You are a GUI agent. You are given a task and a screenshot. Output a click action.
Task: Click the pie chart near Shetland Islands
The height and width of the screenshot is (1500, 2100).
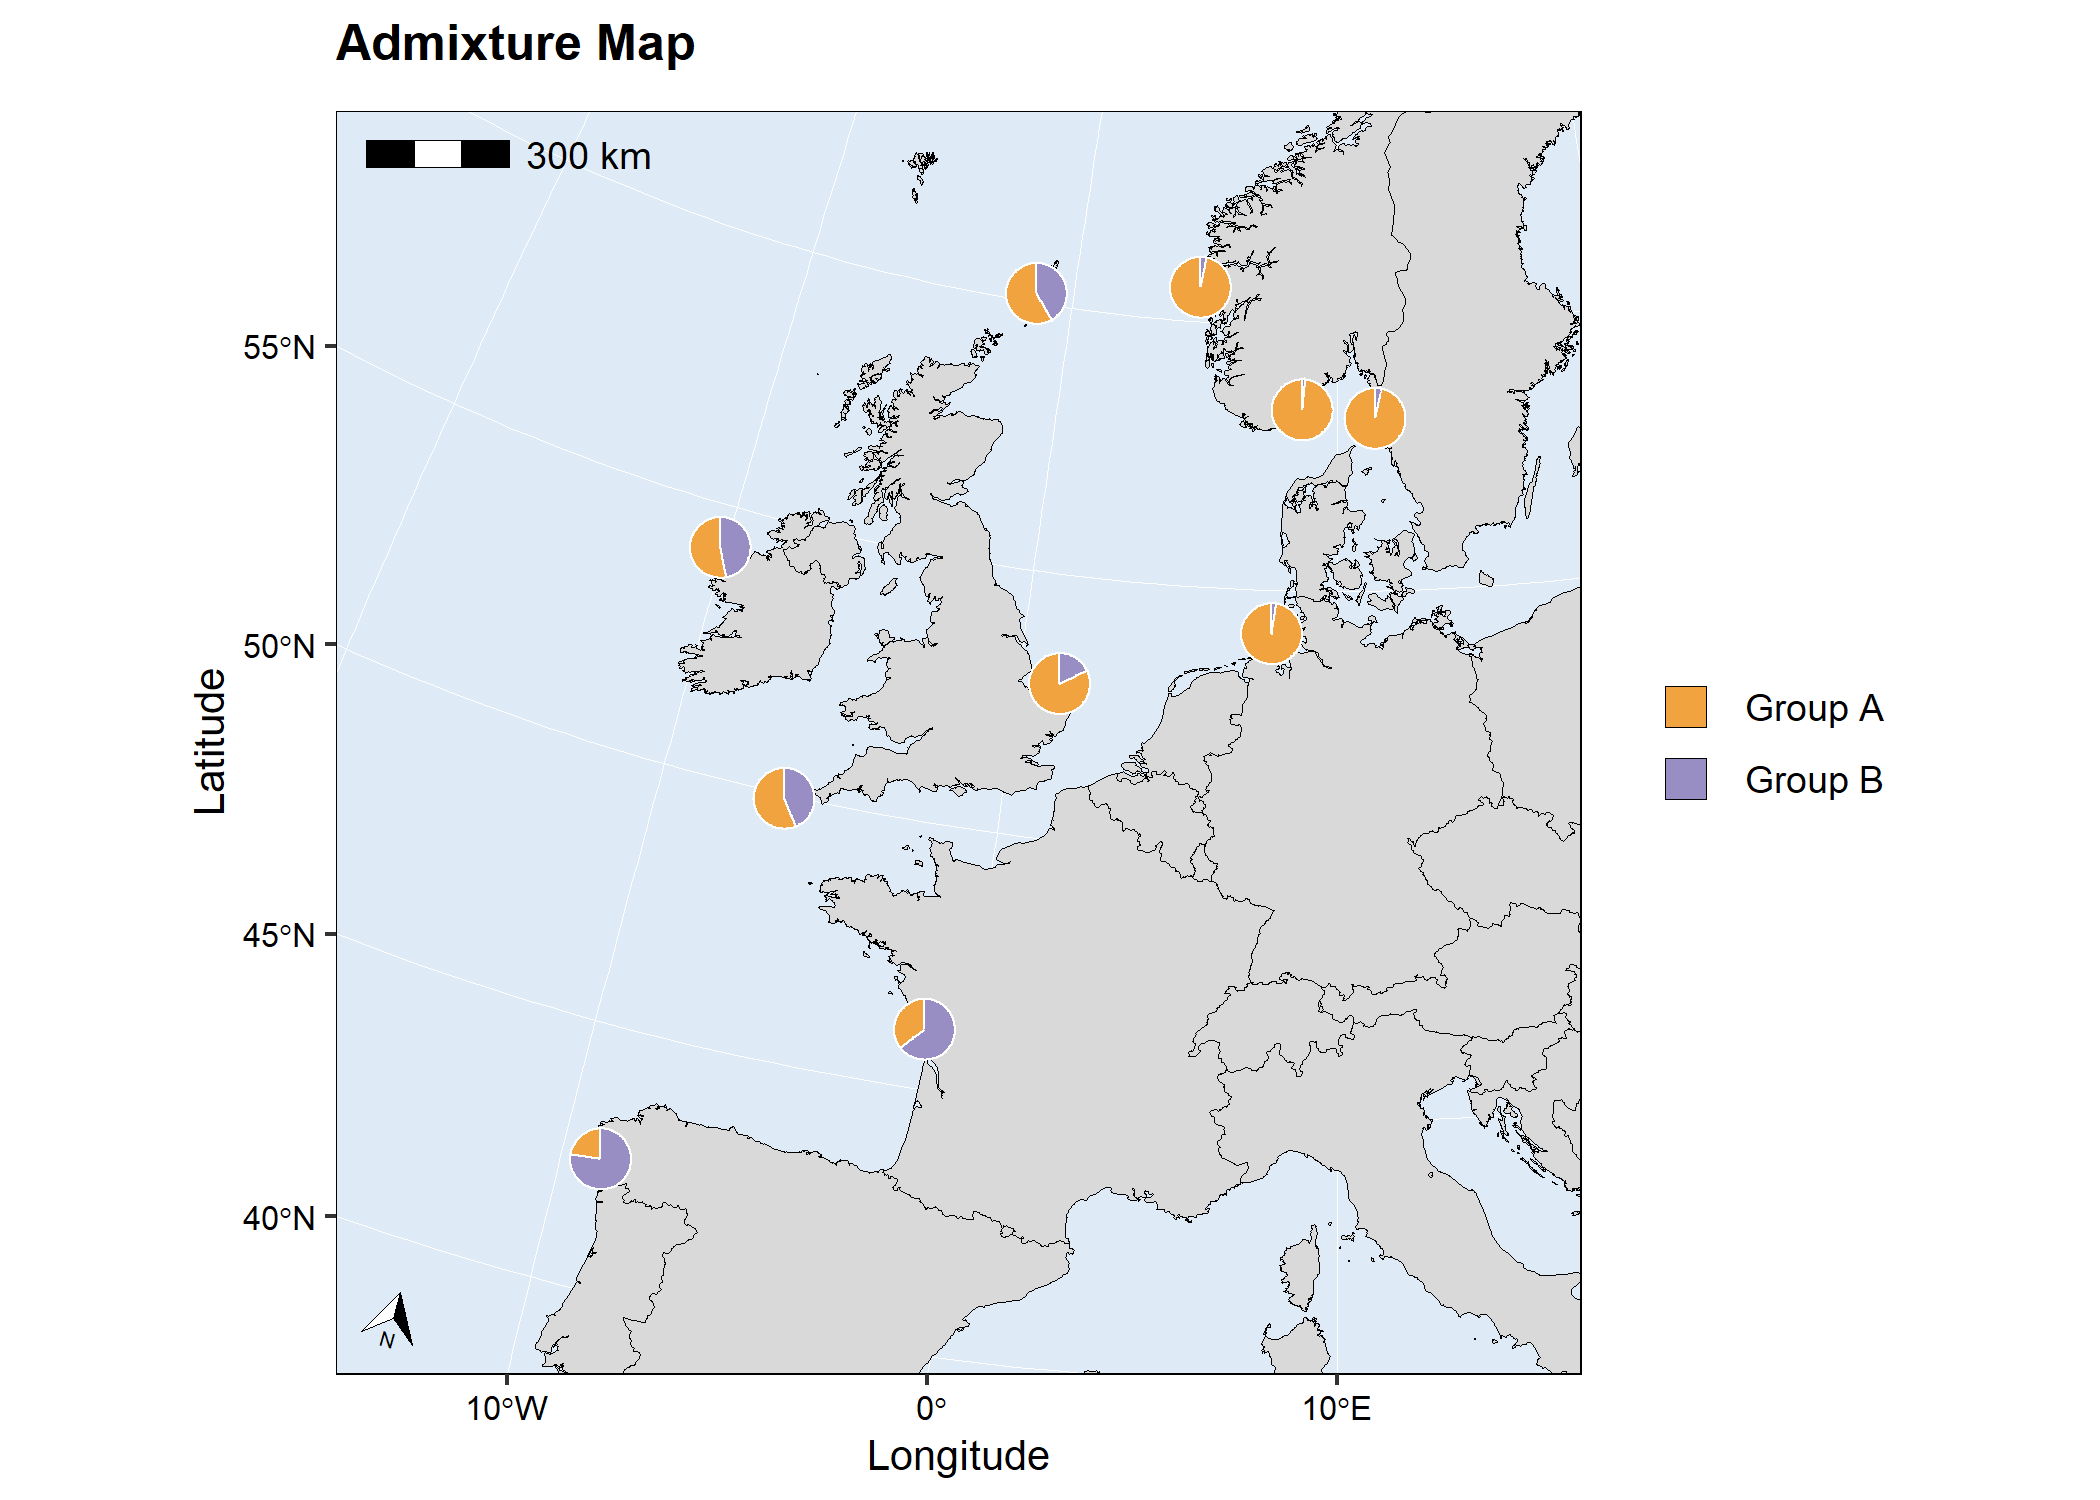tap(1036, 293)
